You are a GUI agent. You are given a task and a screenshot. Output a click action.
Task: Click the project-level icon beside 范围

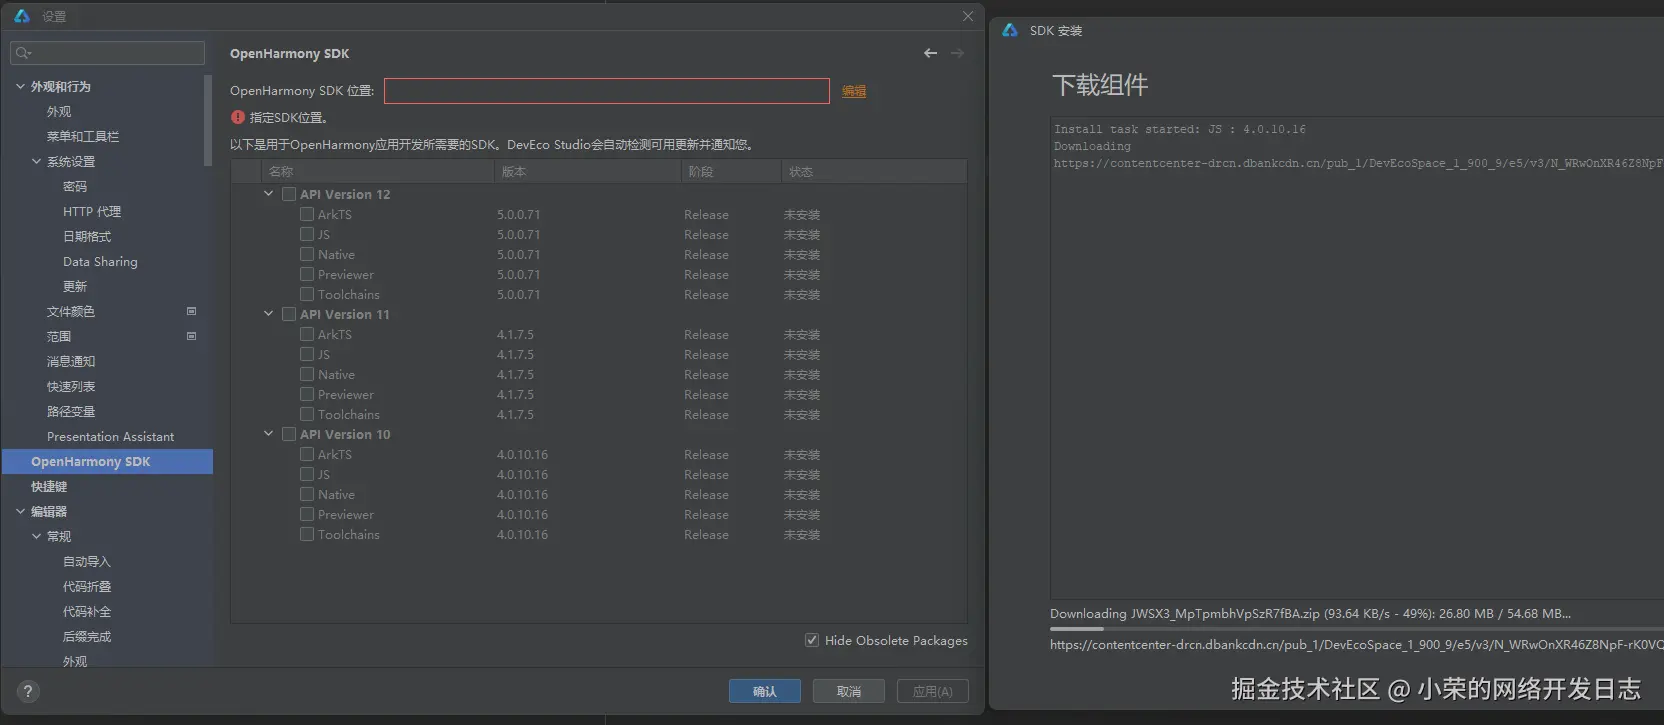(191, 336)
